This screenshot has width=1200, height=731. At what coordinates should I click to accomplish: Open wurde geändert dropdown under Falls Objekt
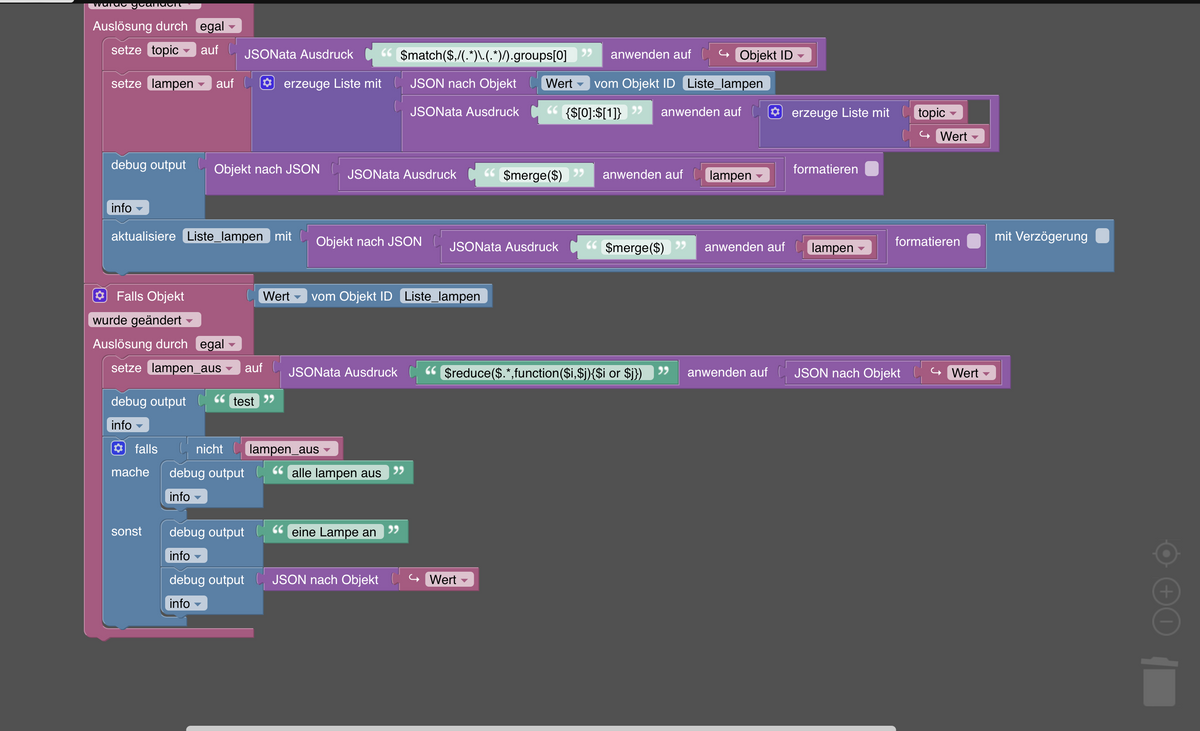coord(145,320)
